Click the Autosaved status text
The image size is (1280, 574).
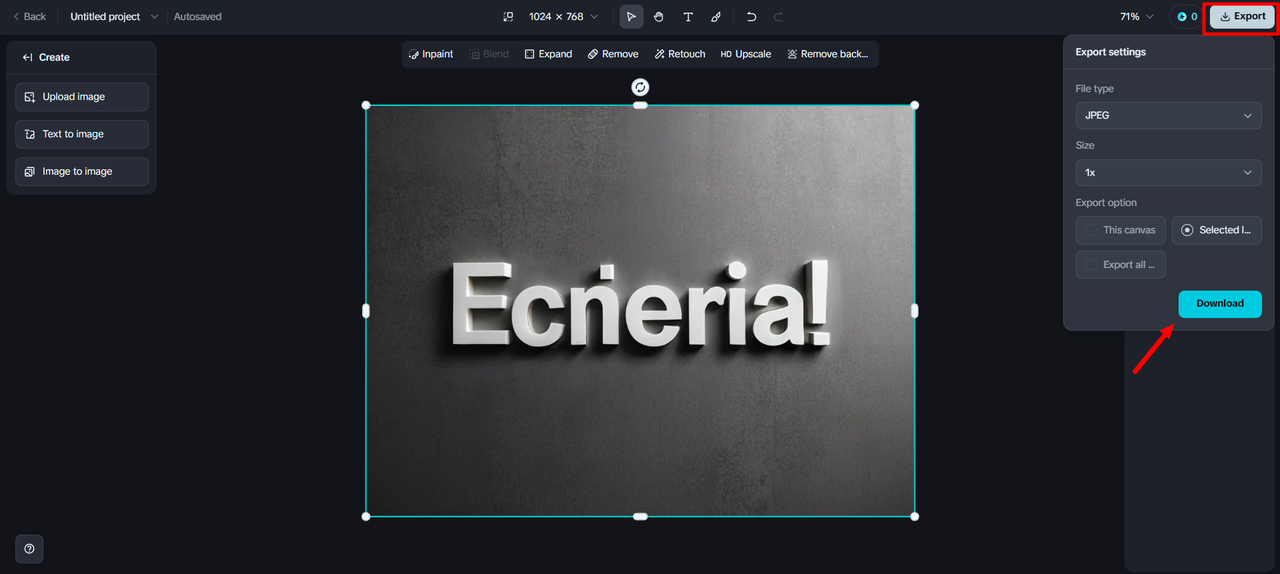click(x=198, y=16)
